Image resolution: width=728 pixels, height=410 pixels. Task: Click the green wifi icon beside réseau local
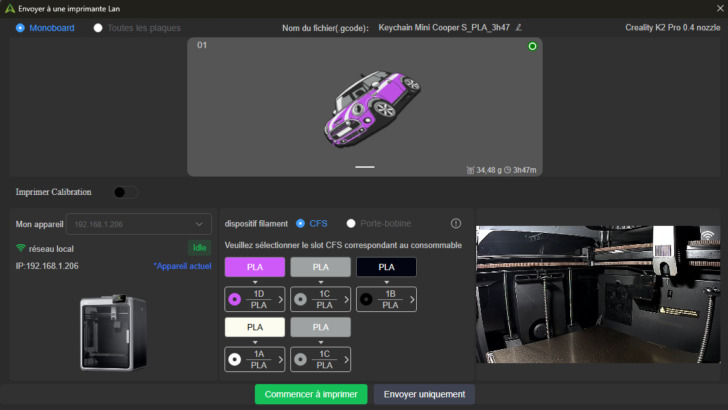[x=20, y=248]
